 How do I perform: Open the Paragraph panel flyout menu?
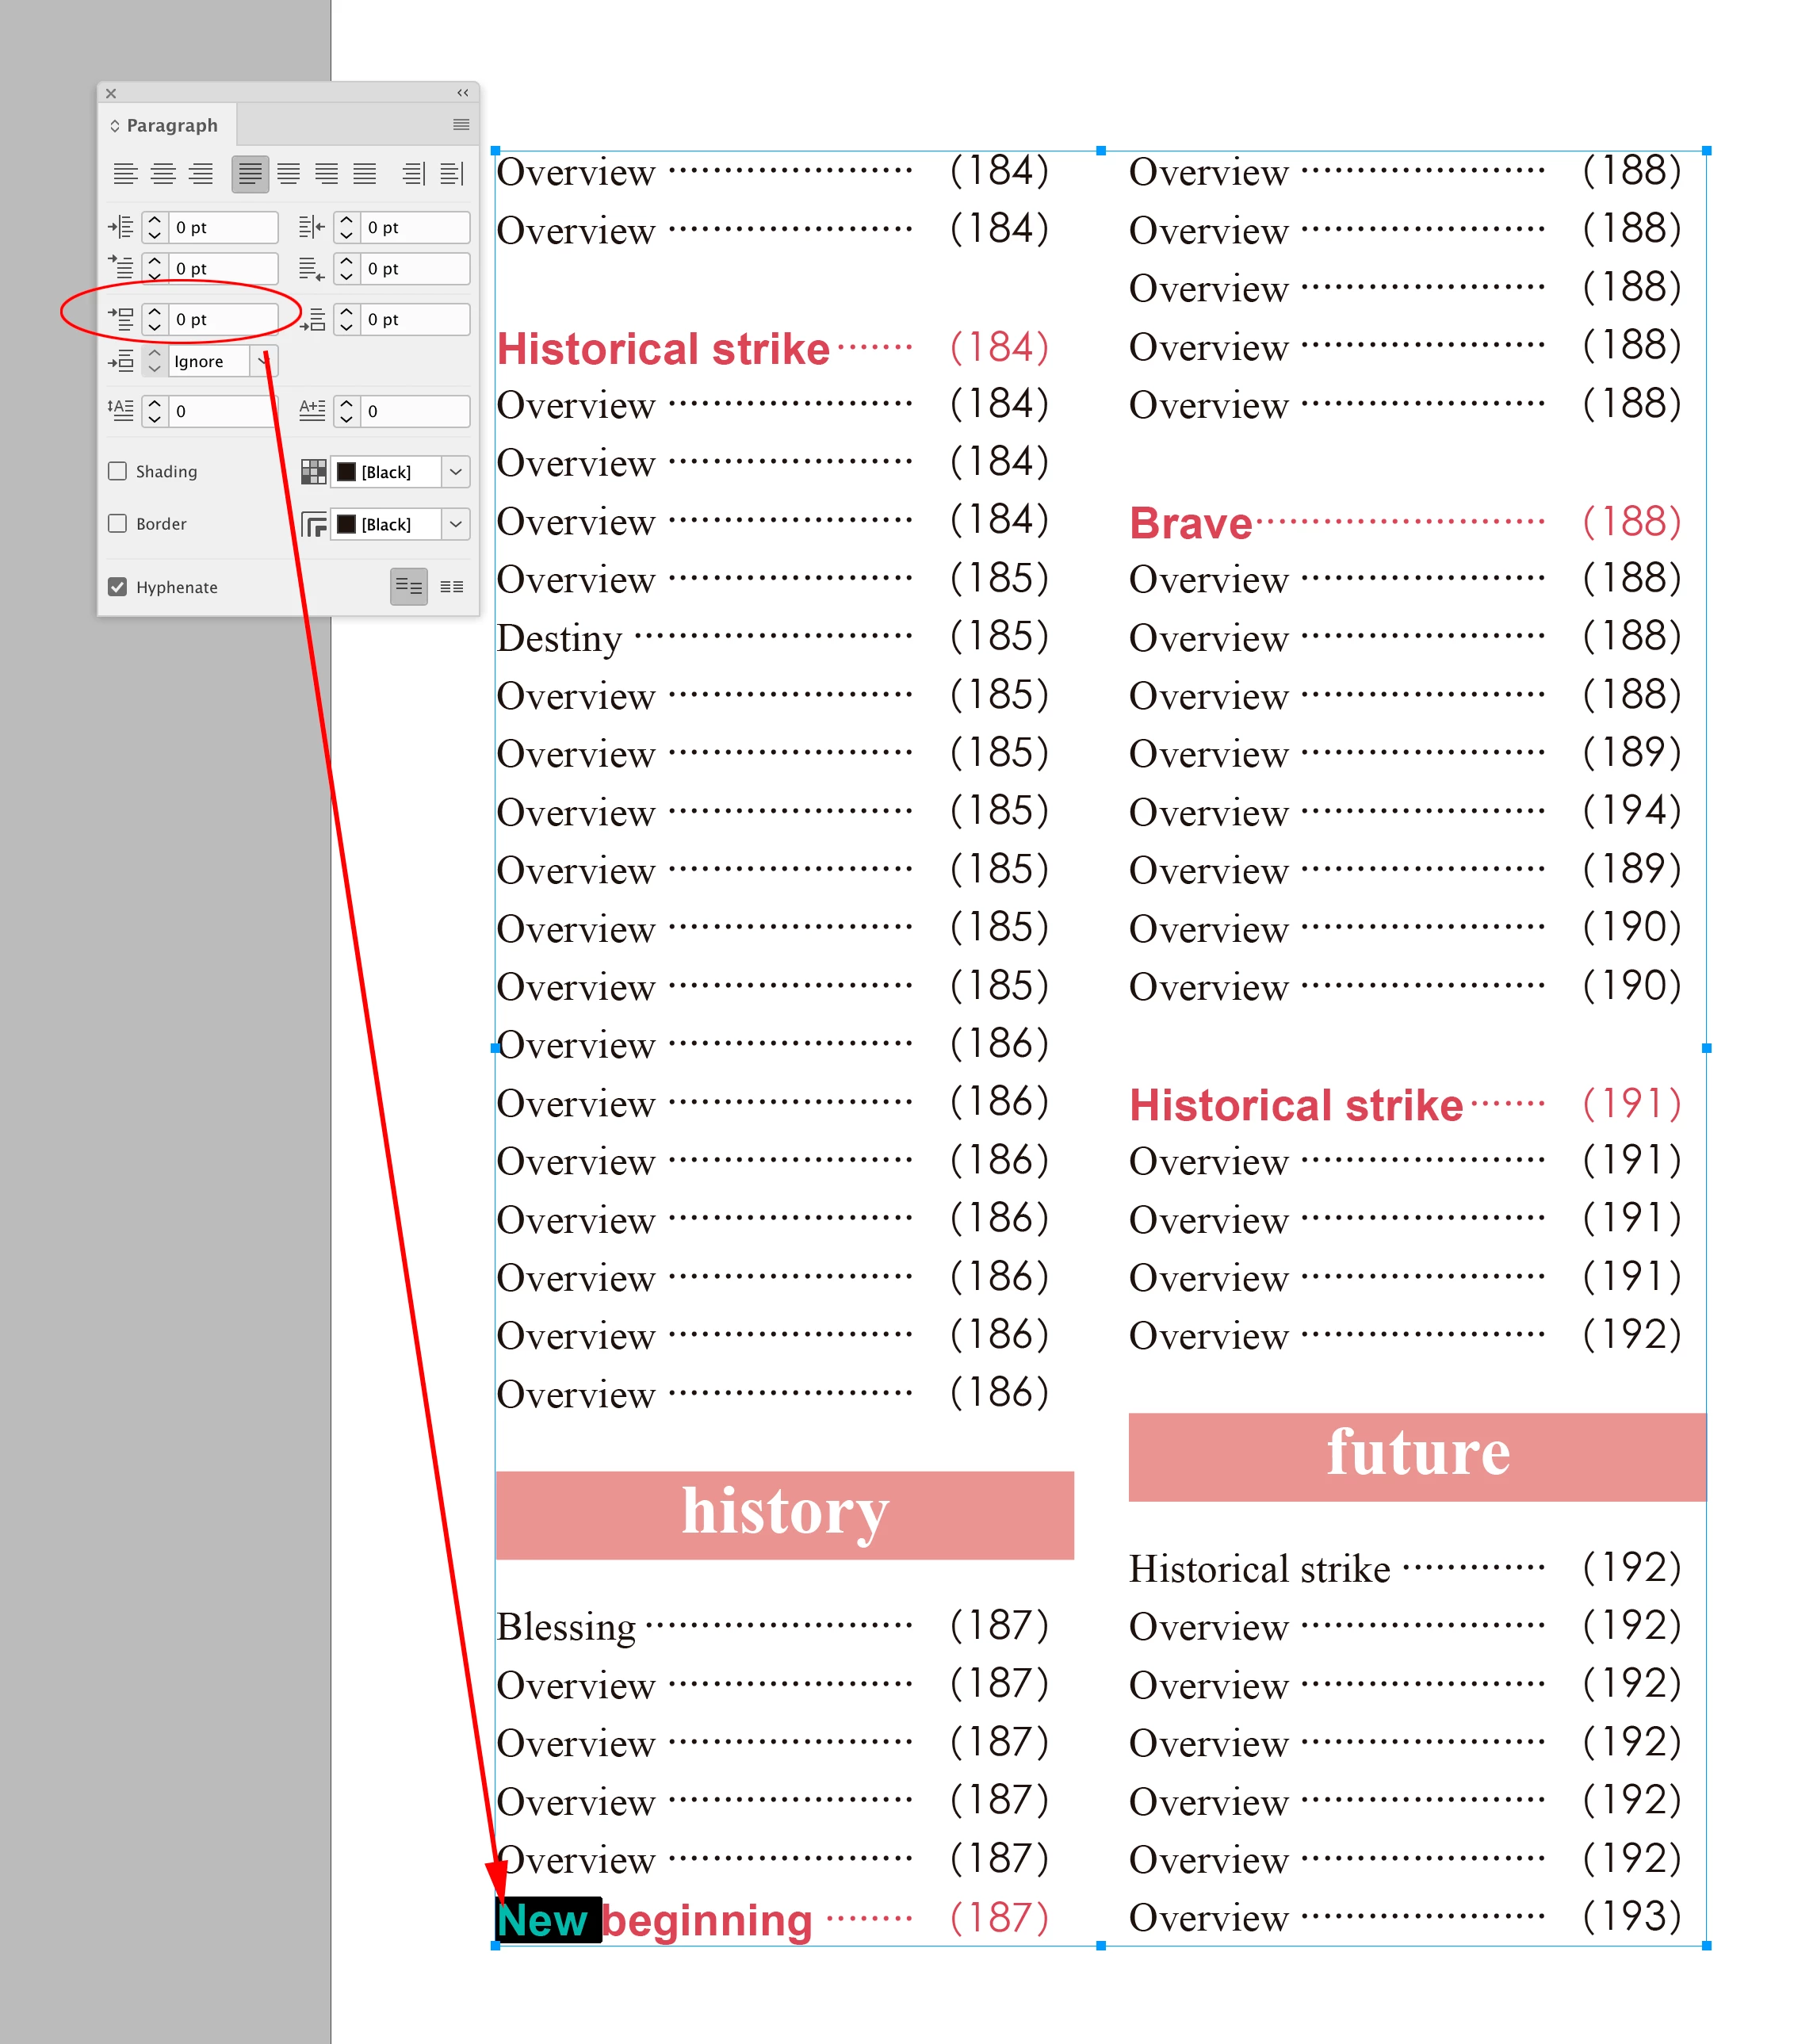(x=461, y=125)
